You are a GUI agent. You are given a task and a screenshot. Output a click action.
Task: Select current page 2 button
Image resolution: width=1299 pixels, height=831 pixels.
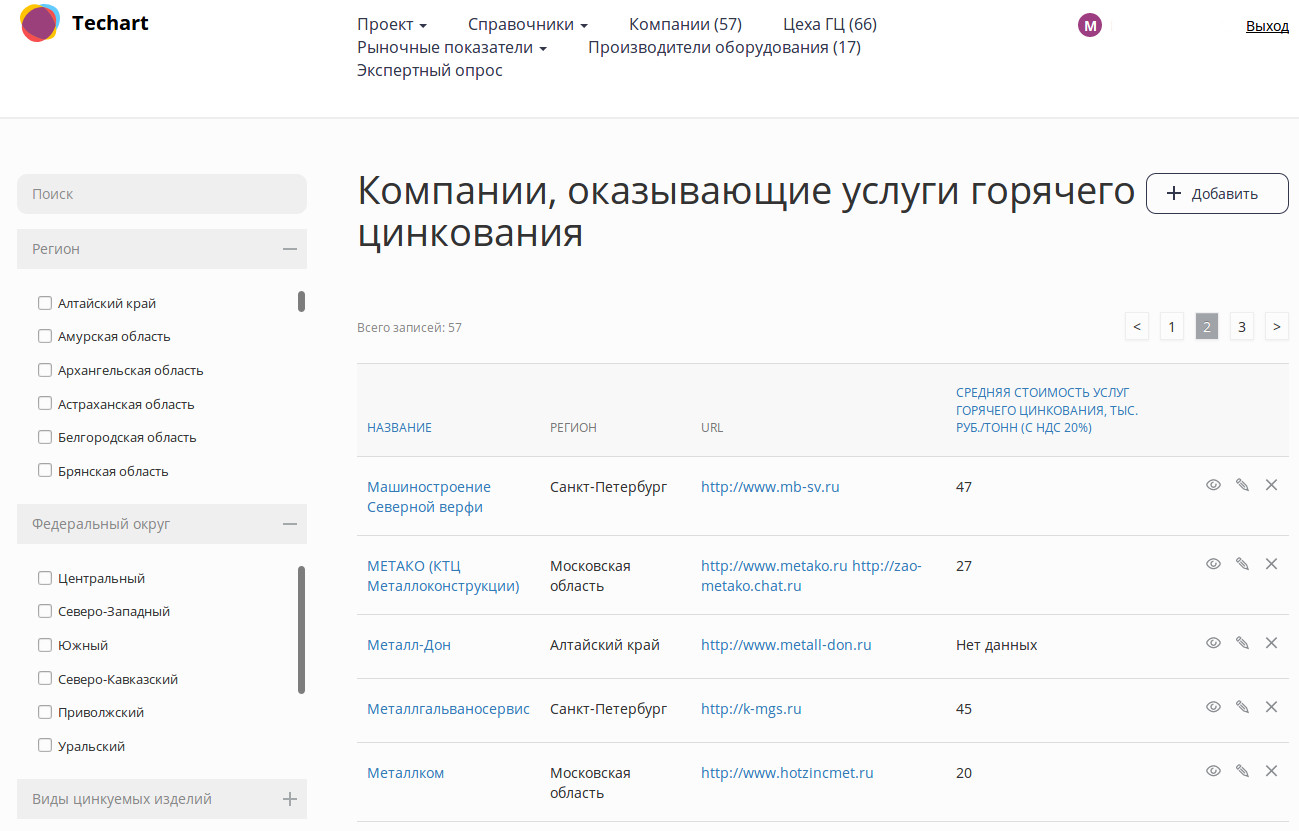coord(1206,326)
